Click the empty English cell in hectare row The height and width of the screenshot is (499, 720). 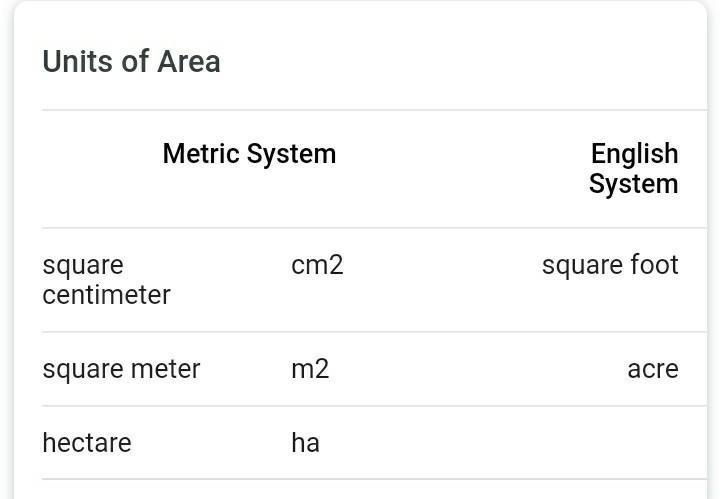pyautogui.click(x=600, y=443)
